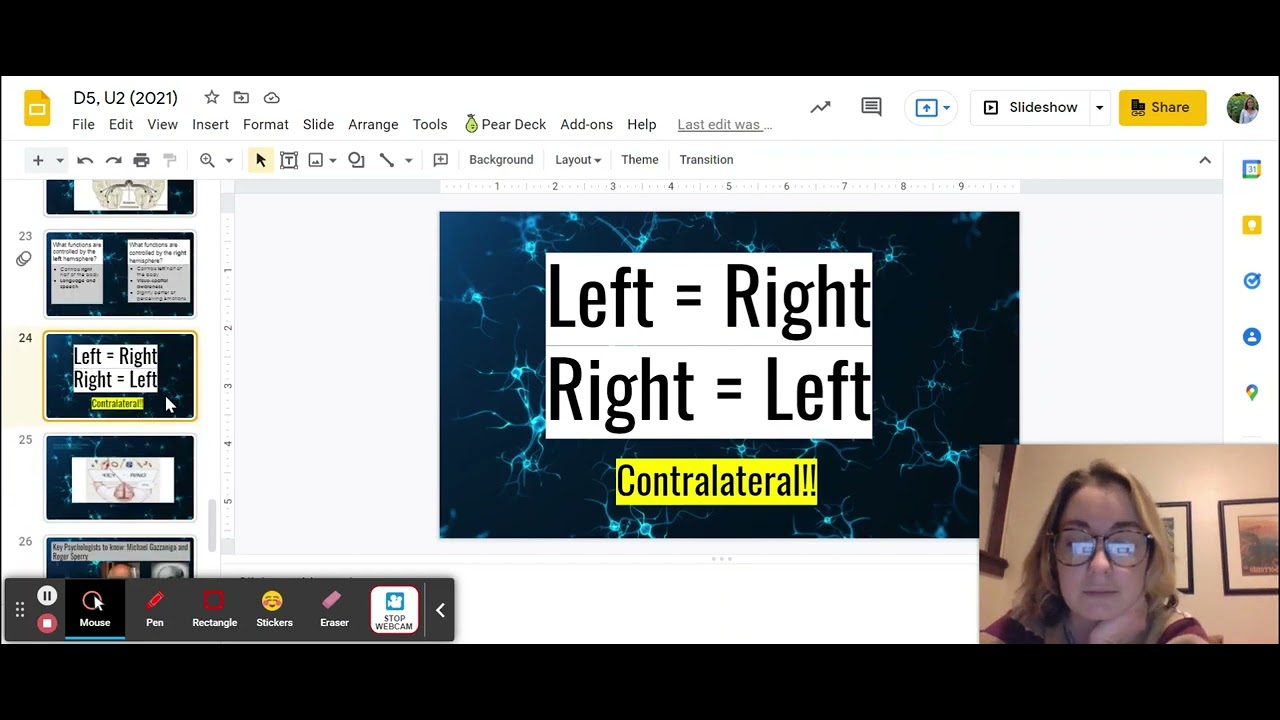
Task: Check the cloud document status icon
Action: 271,97
